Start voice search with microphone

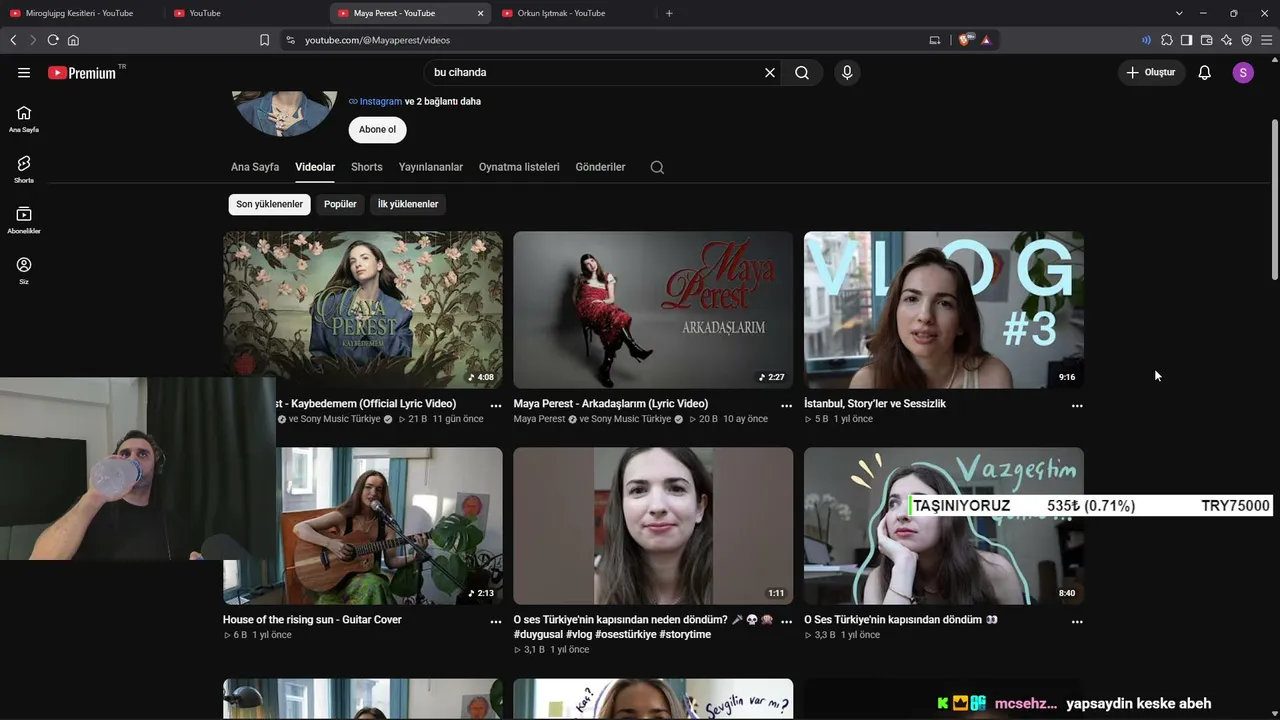point(847,73)
